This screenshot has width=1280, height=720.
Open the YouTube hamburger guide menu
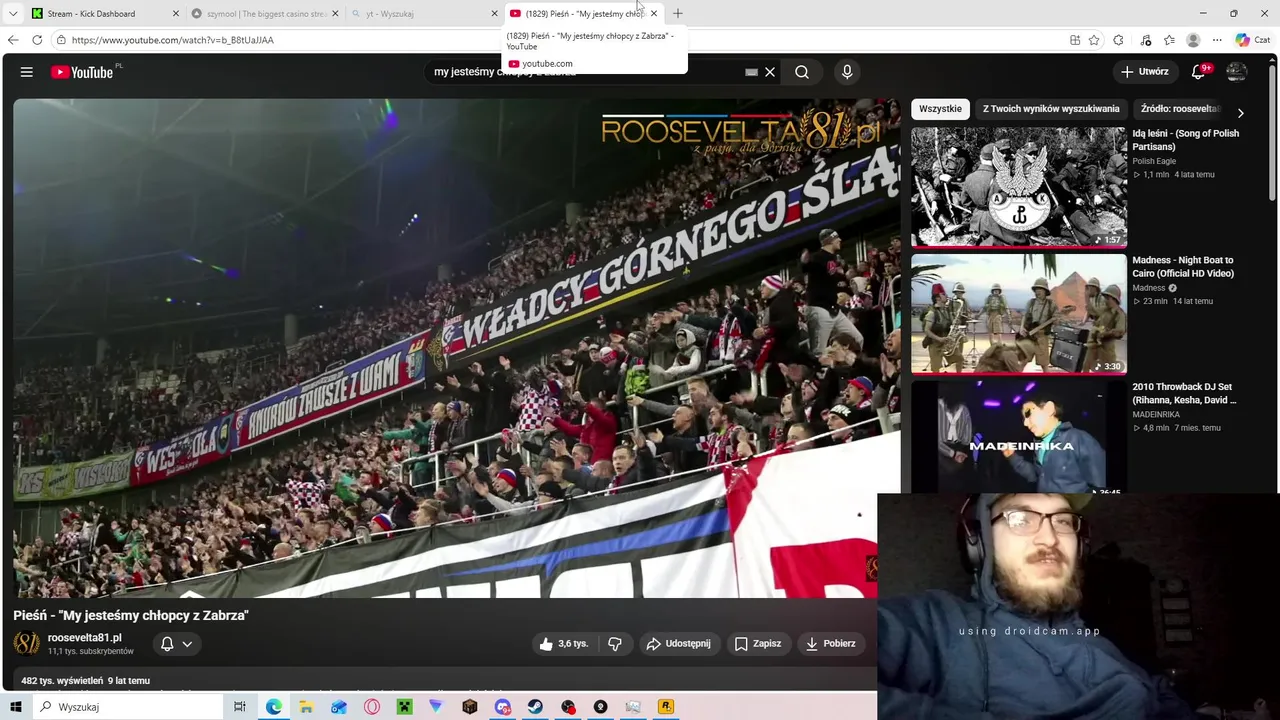point(27,72)
